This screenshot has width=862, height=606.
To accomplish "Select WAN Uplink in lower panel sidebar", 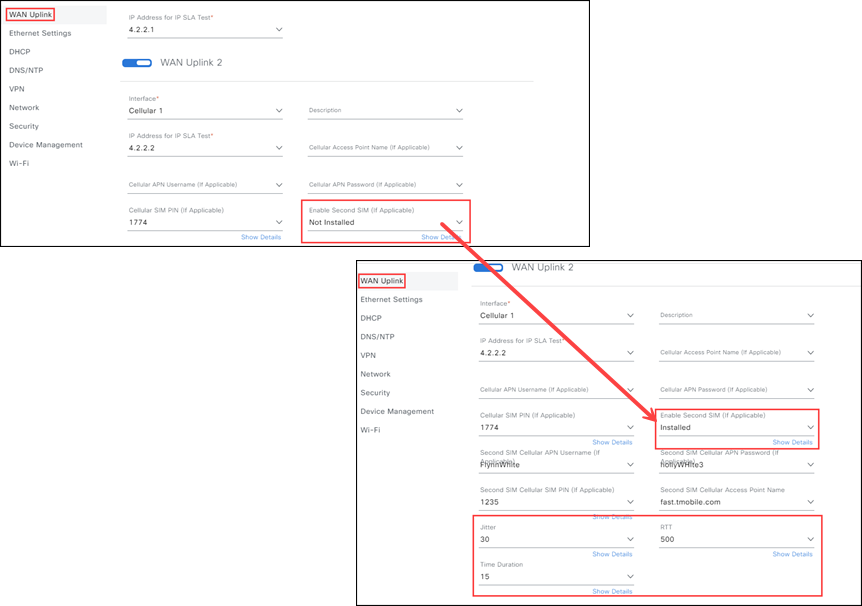I will coord(382,281).
